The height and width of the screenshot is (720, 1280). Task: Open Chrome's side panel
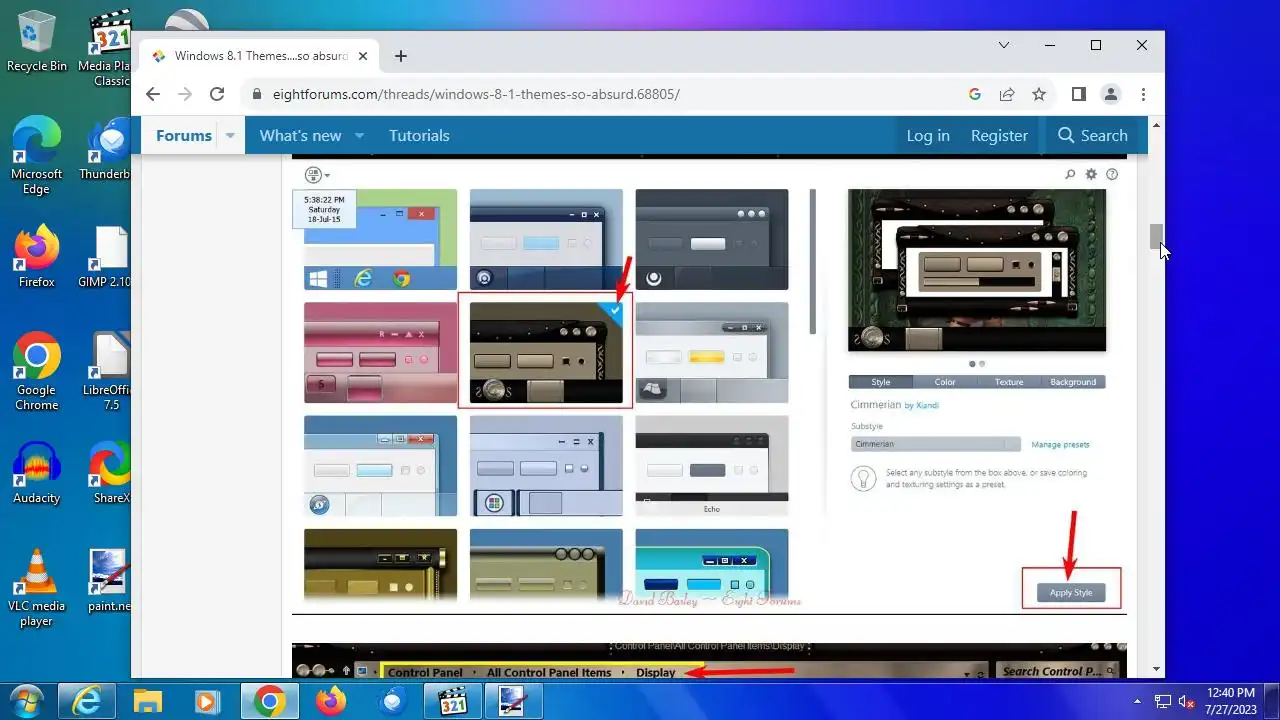click(1078, 94)
